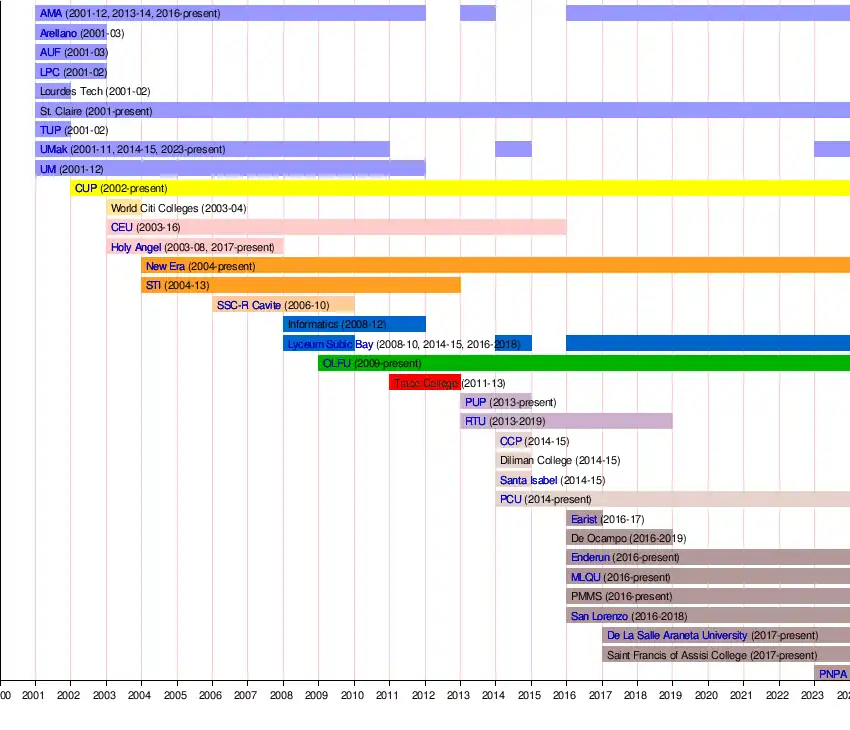Select the Informatics link
Image resolution: width=850 pixels, height=730 pixels.
313,325
